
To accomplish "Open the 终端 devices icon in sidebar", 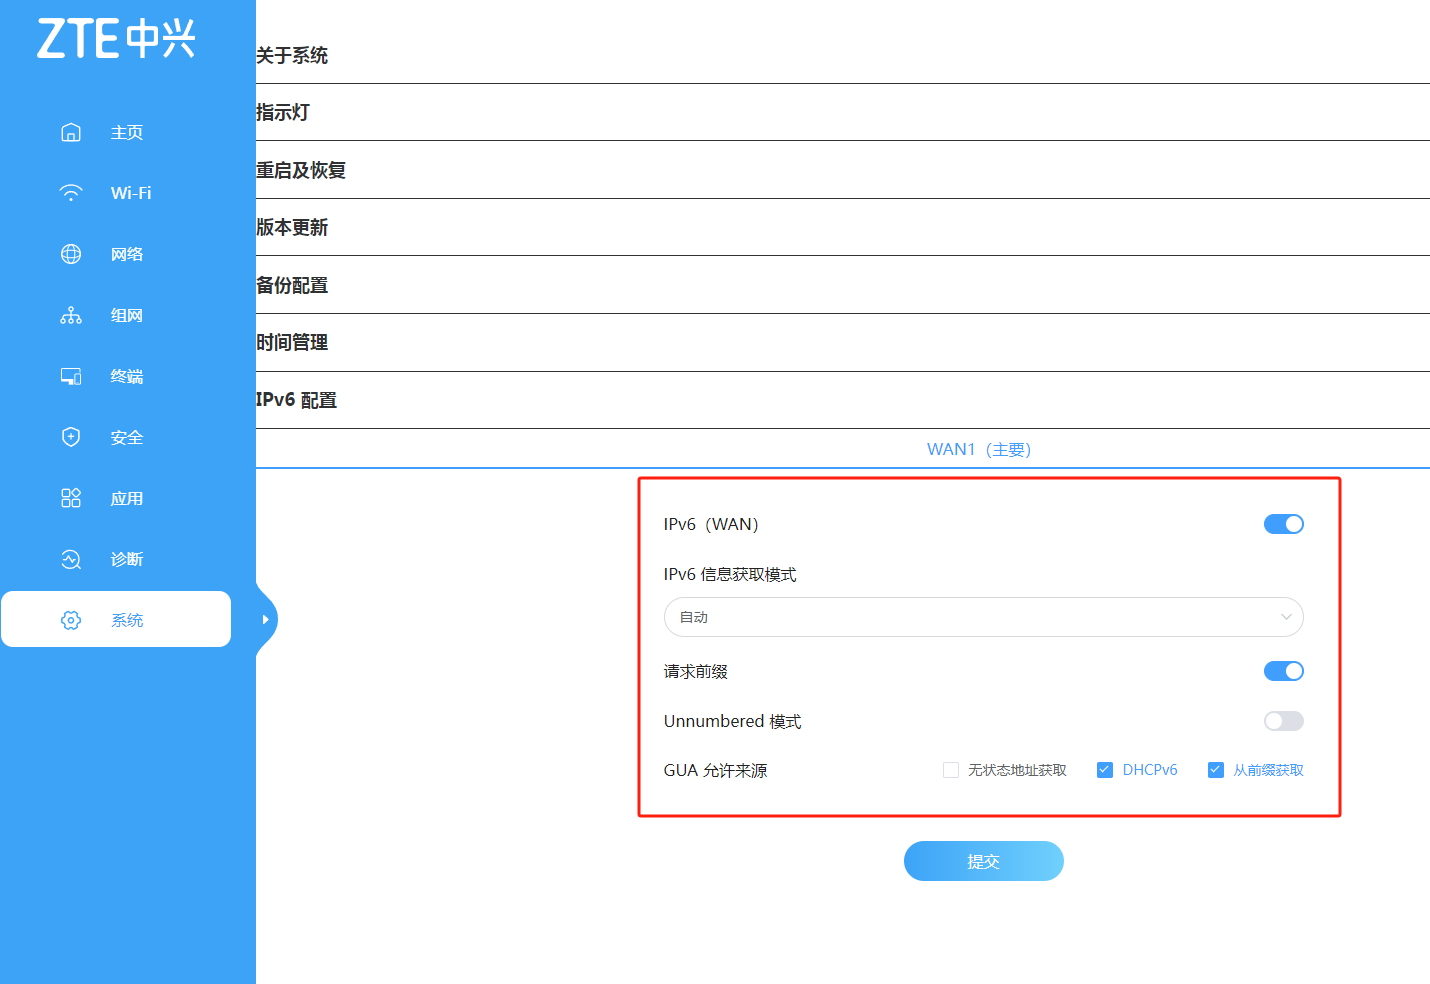I will point(71,376).
